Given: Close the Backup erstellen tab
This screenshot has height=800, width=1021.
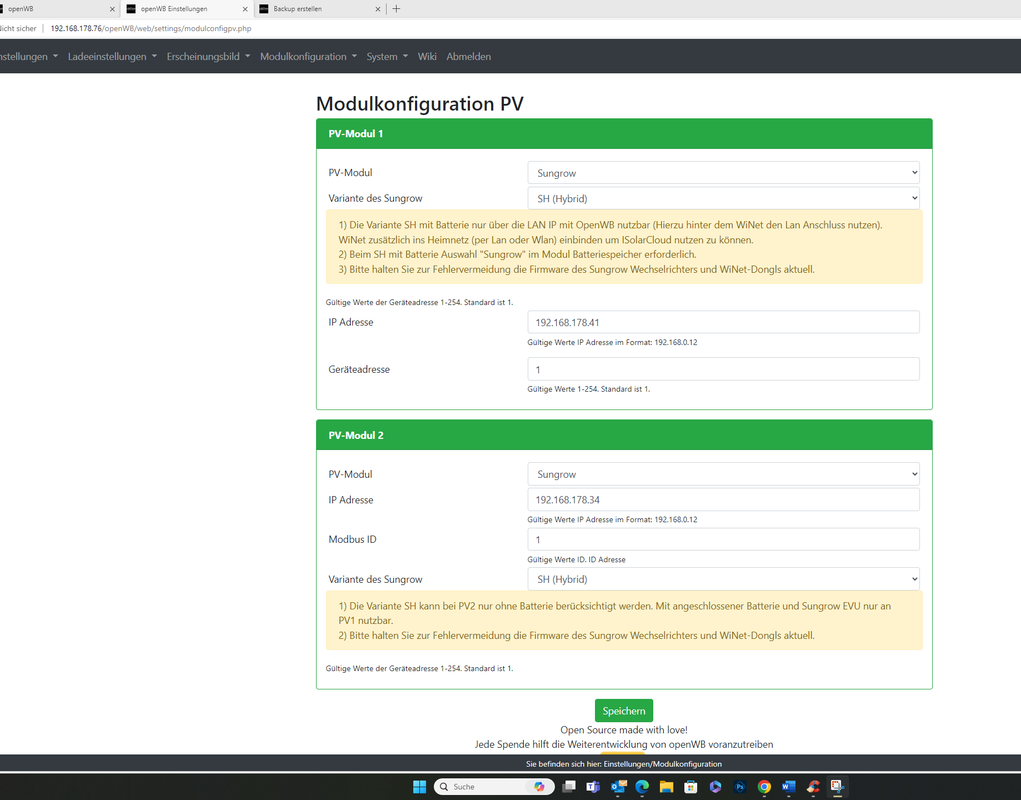Looking at the screenshot, I should pos(378,9).
